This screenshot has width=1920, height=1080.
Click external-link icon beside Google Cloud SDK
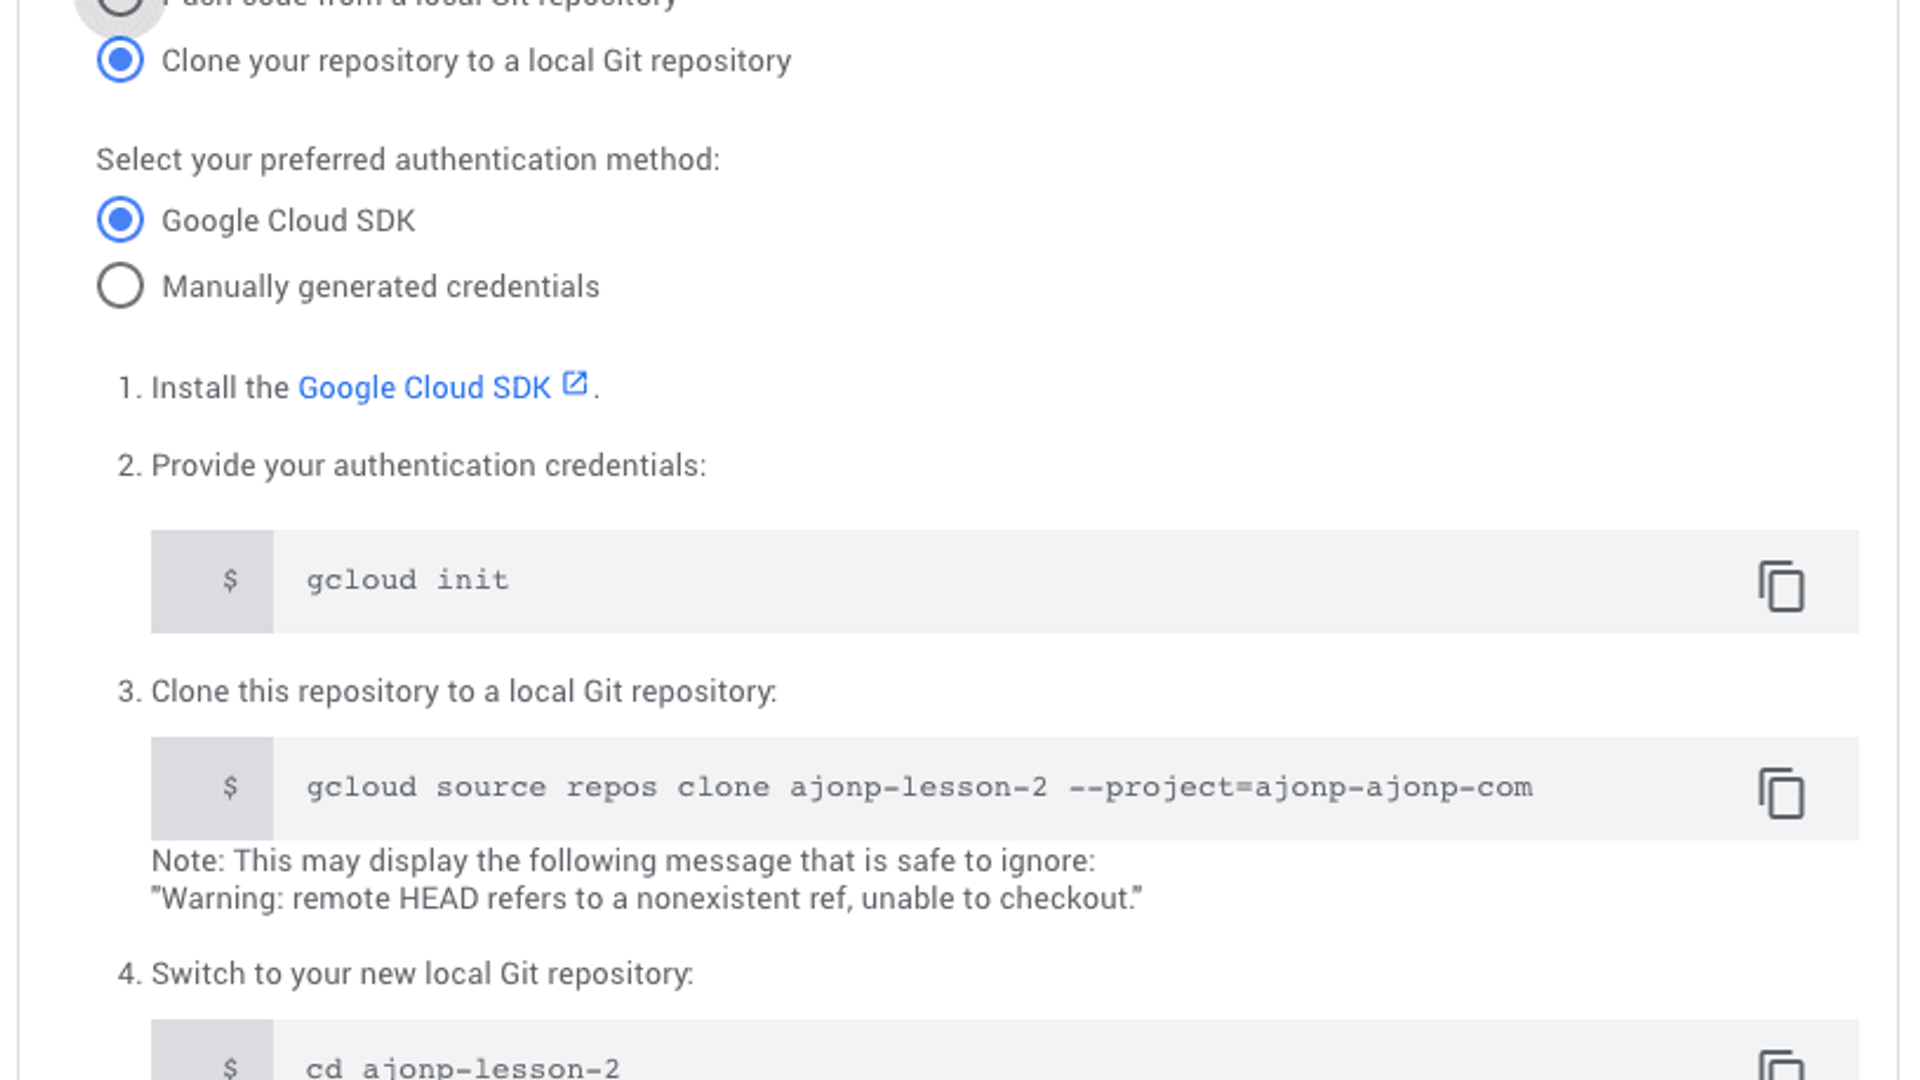tap(575, 383)
